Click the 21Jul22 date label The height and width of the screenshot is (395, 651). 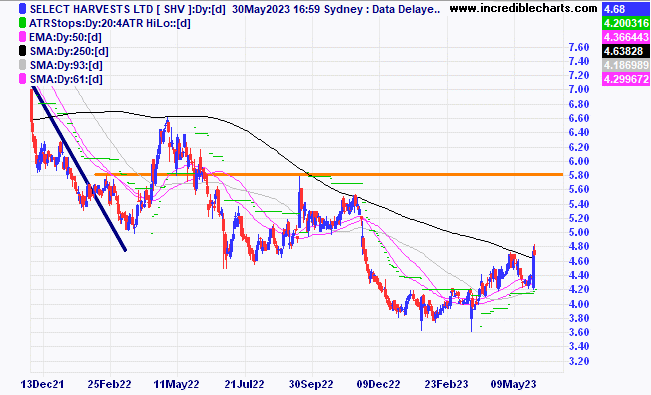[x=244, y=384]
